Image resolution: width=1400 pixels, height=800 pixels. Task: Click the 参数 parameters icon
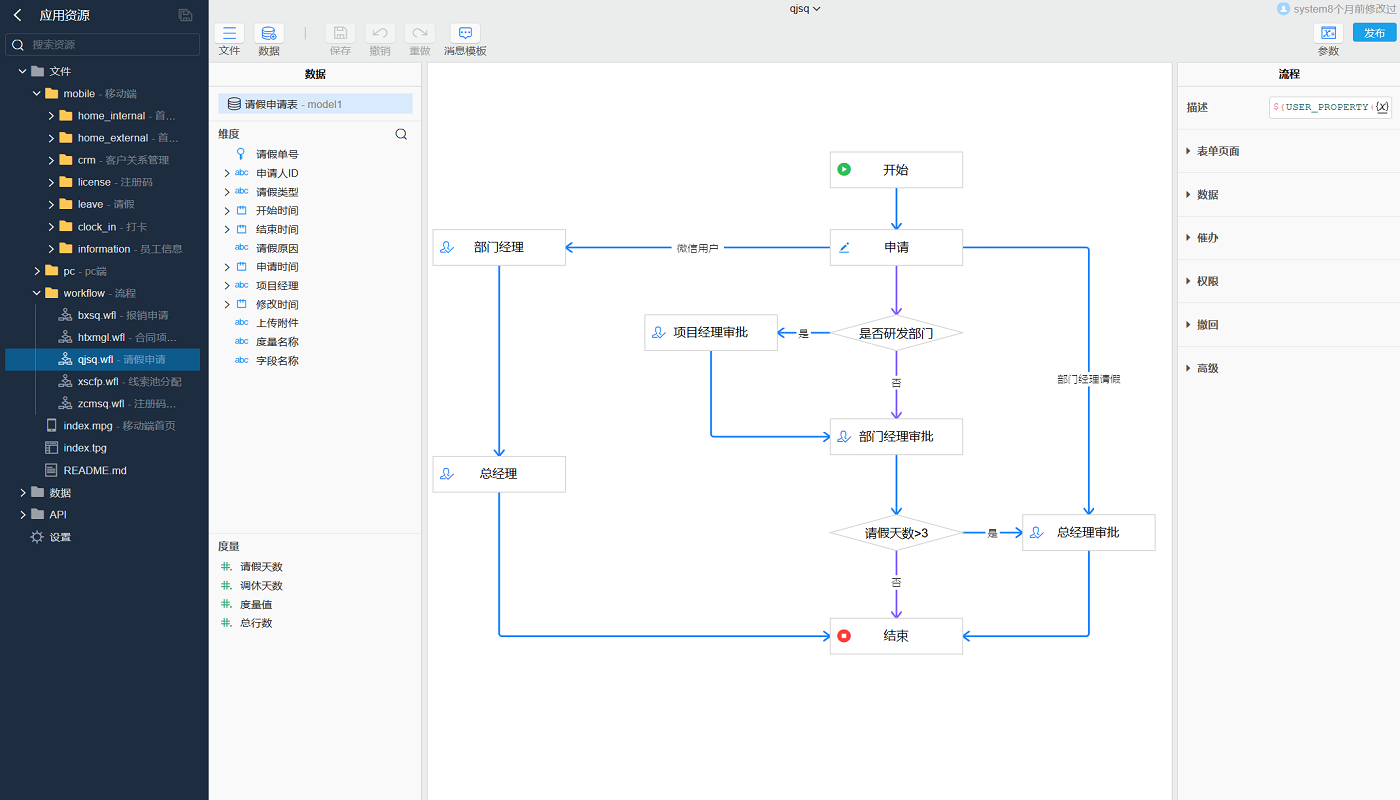coord(1328,33)
